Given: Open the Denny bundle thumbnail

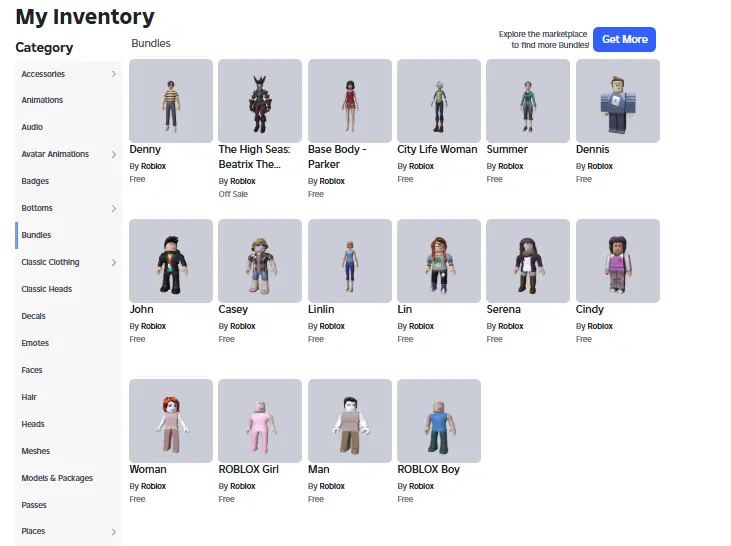Looking at the screenshot, I should point(171,101).
